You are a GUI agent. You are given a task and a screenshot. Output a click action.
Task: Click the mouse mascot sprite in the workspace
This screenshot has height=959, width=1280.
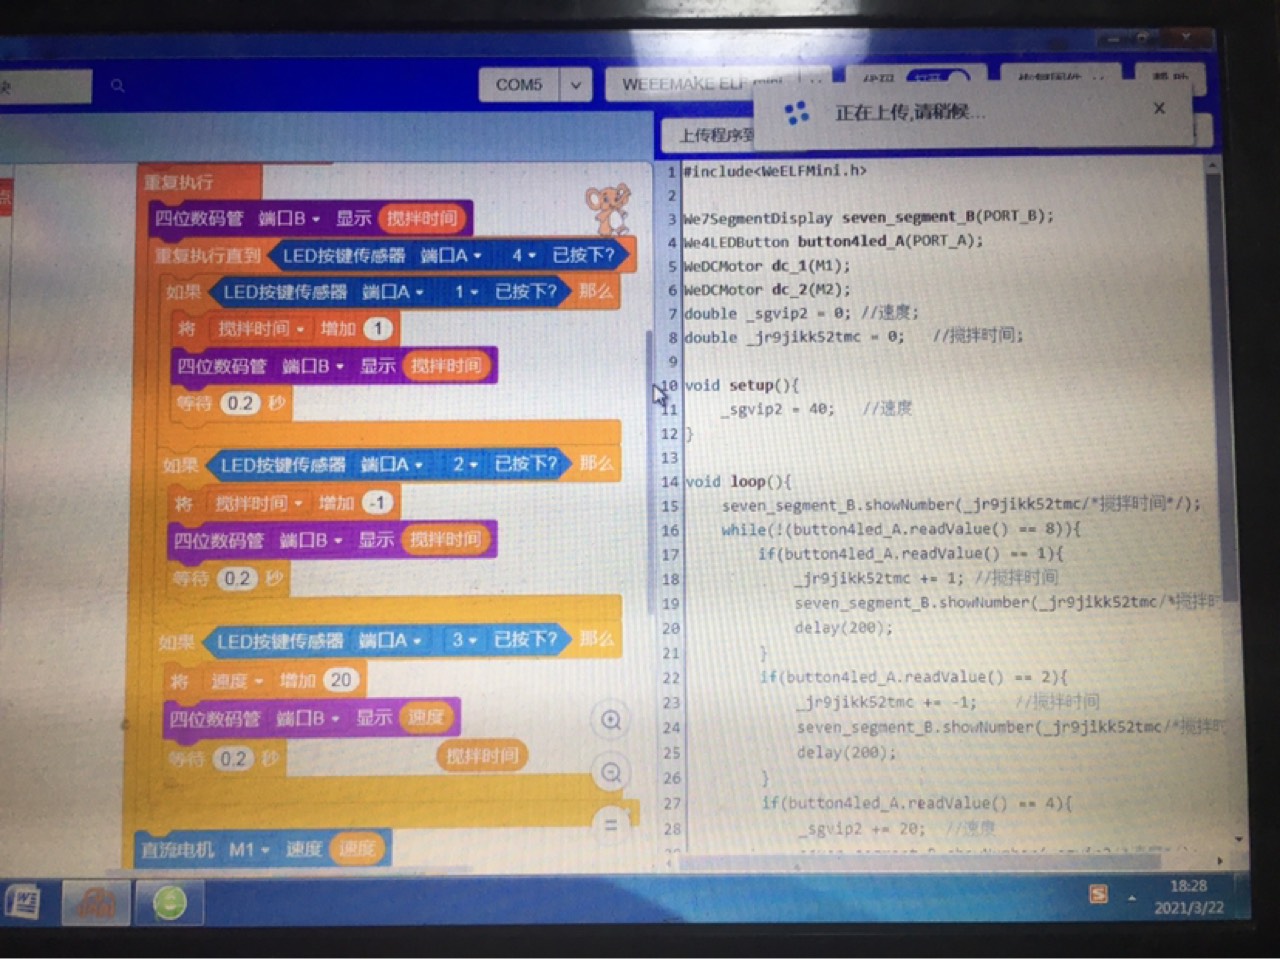click(x=607, y=209)
